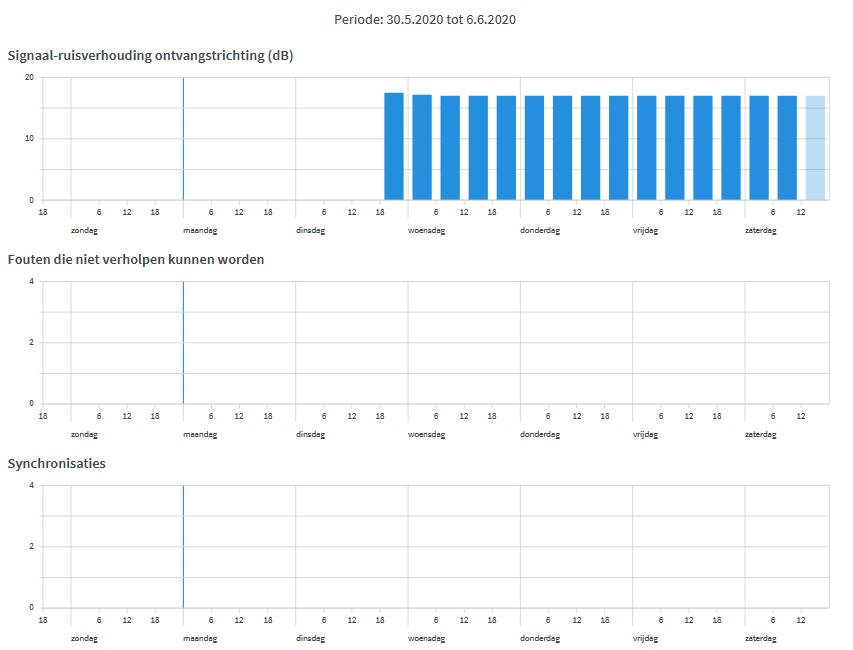The height and width of the screenshot is (650, 853).
Task: Click the vertical marker line in the signal-noise chart
Action: [x=183, y=139]
